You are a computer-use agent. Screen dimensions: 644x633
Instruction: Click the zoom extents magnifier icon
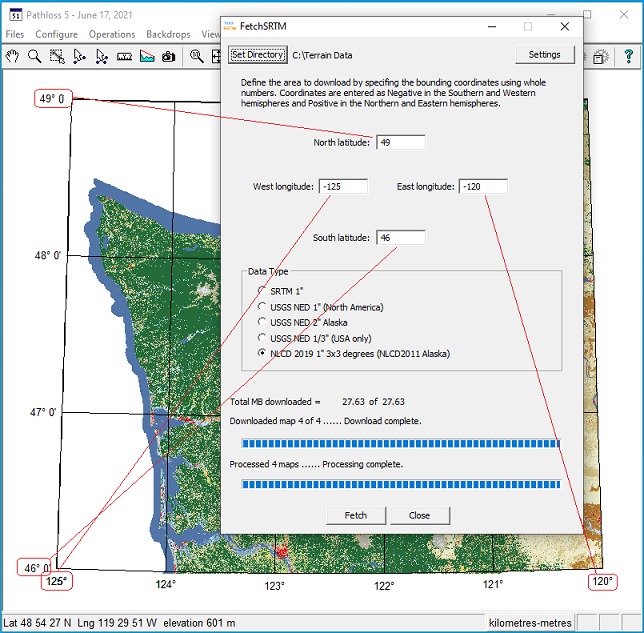(x=197, y=56)
